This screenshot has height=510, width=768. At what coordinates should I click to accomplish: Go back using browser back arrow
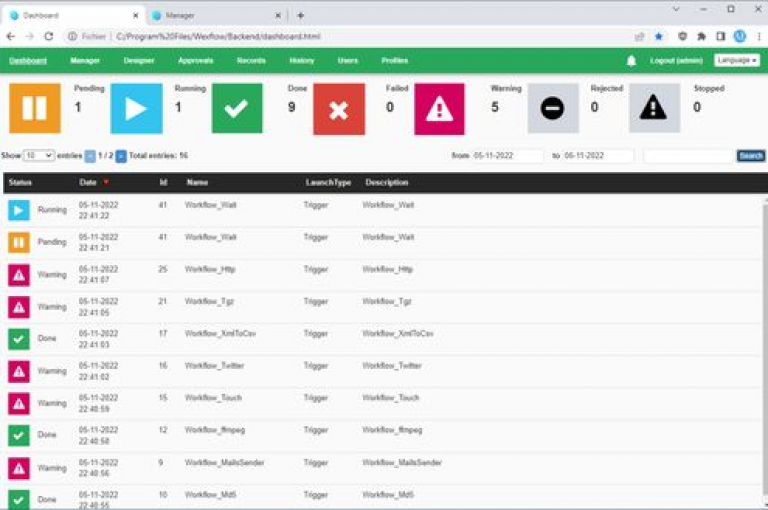[x=11, y=36]
